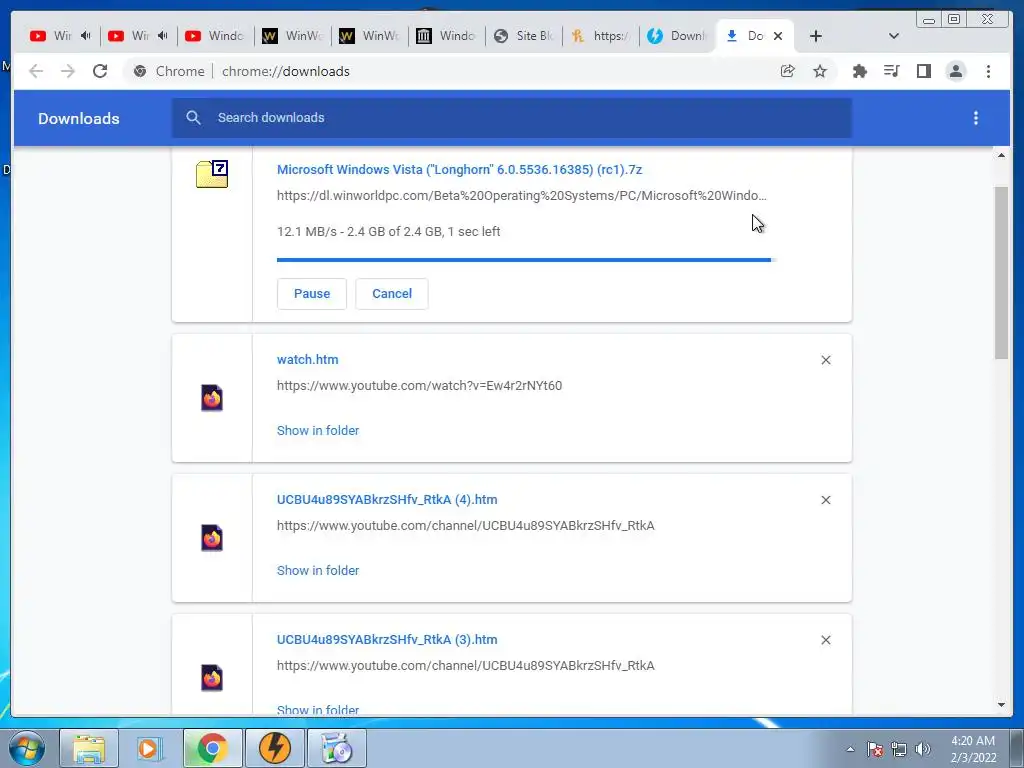1024x768 pixels.
Task: Pause the Windows Vista download
Action: (x=312, y=294)
